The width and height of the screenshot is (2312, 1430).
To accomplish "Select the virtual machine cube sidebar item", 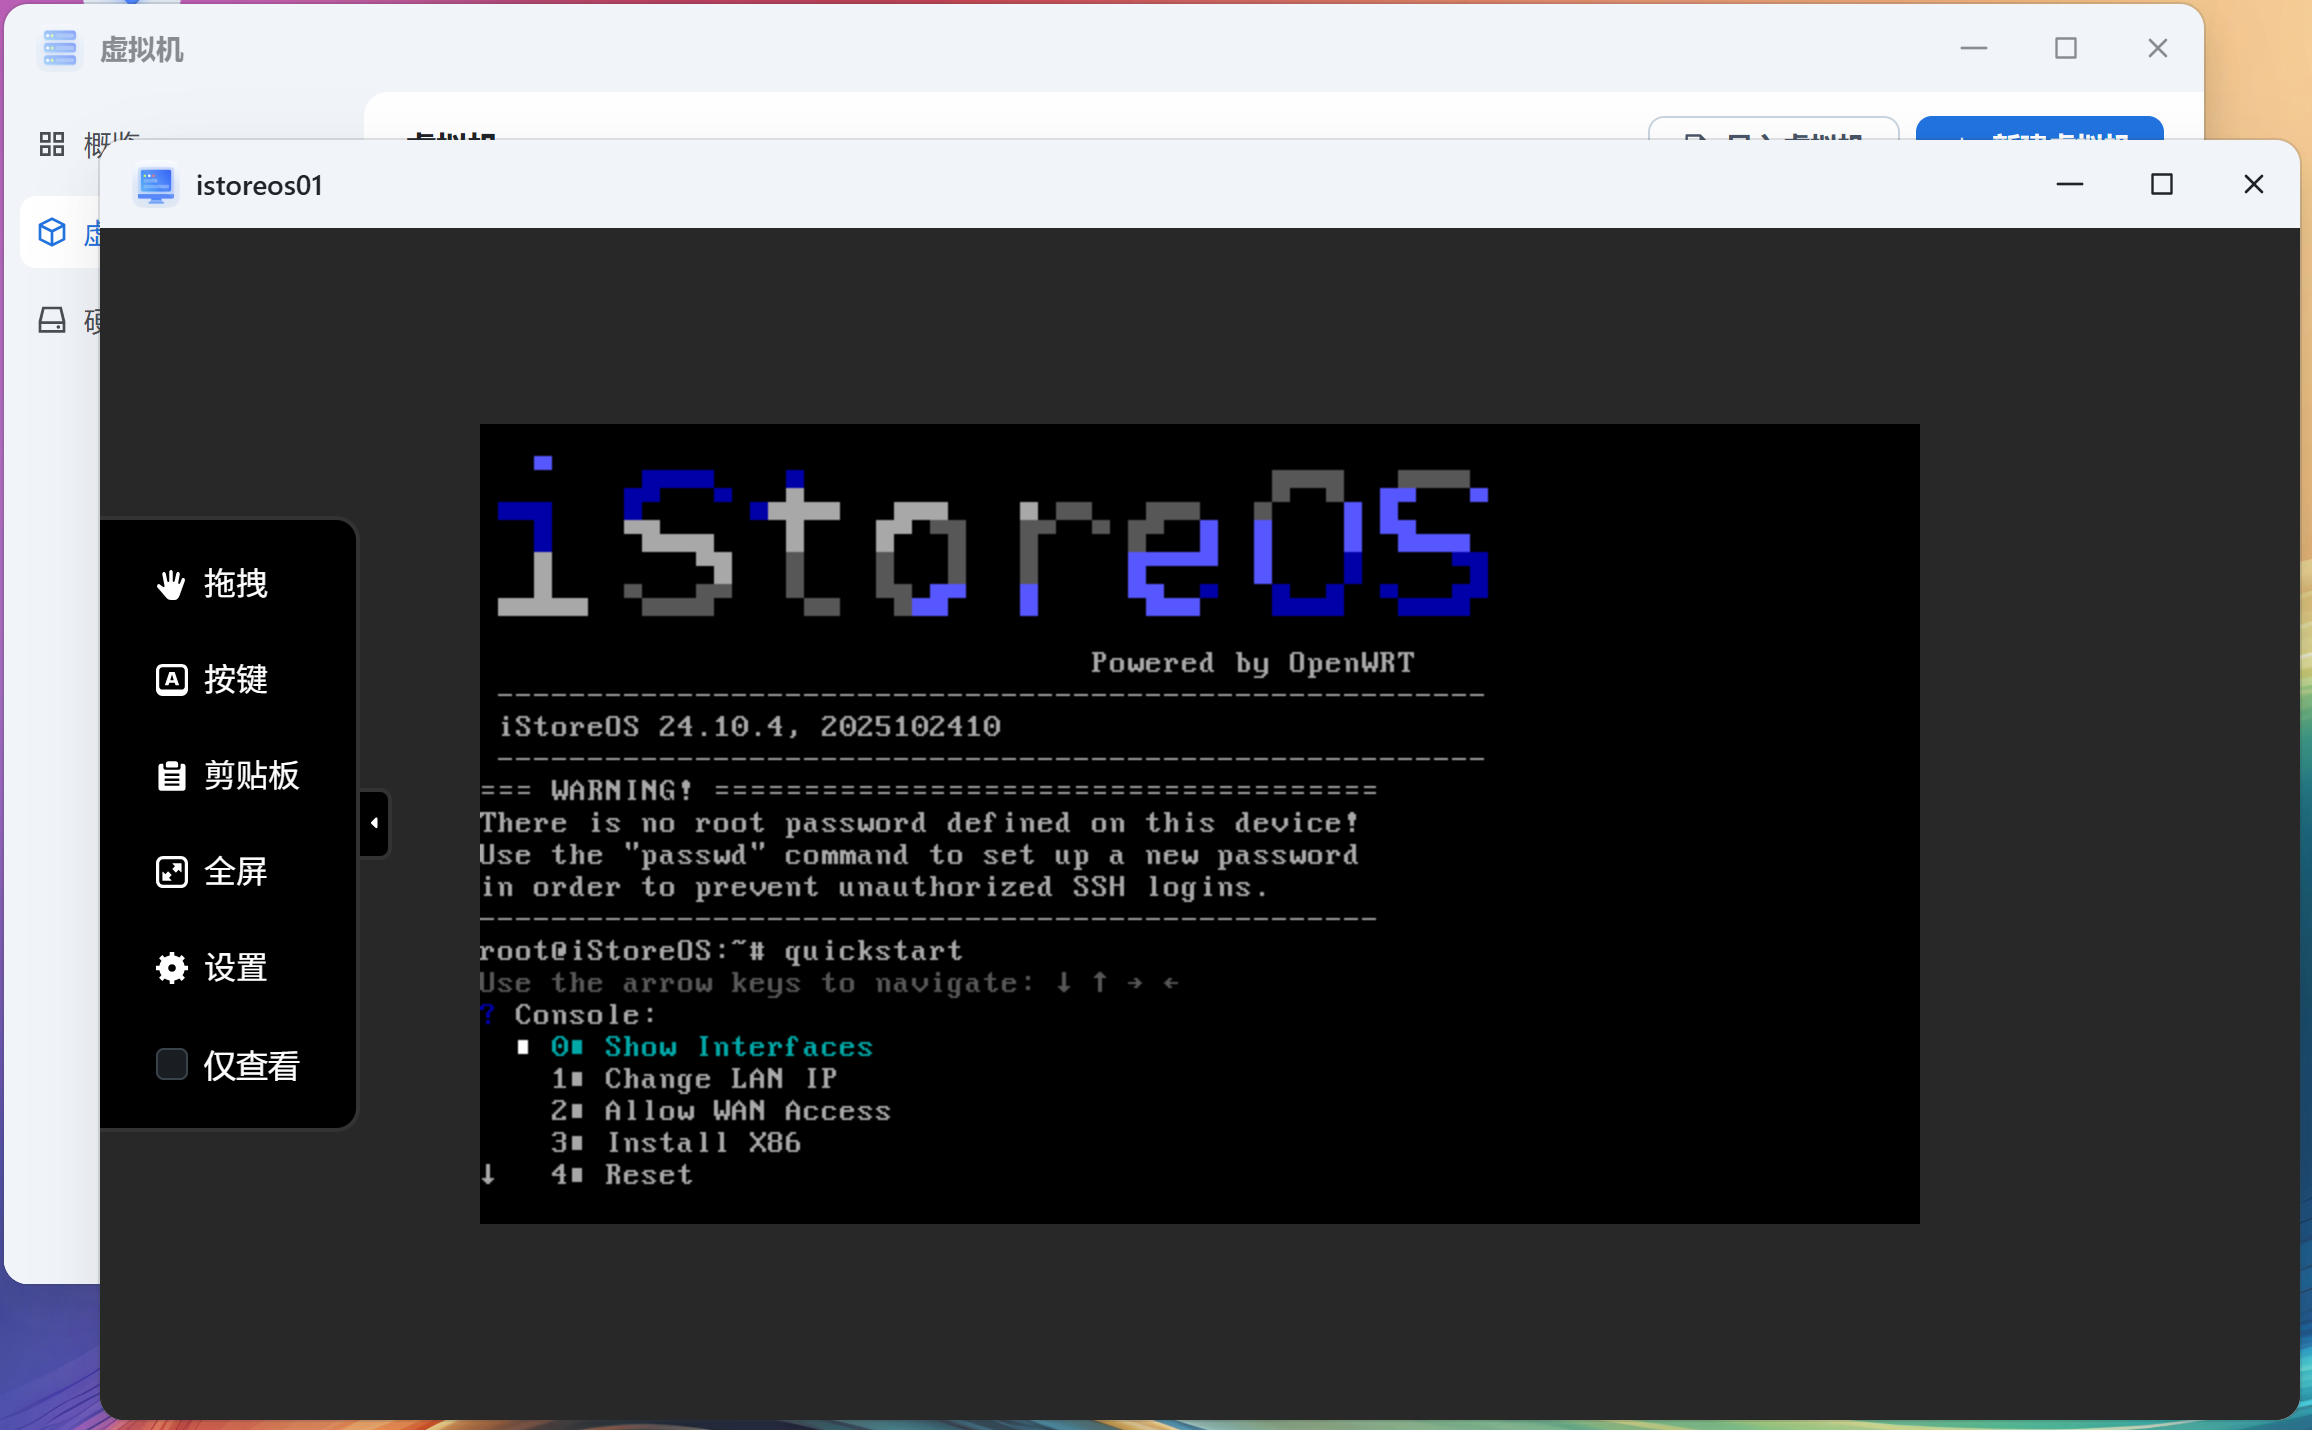I will (52, 233).
